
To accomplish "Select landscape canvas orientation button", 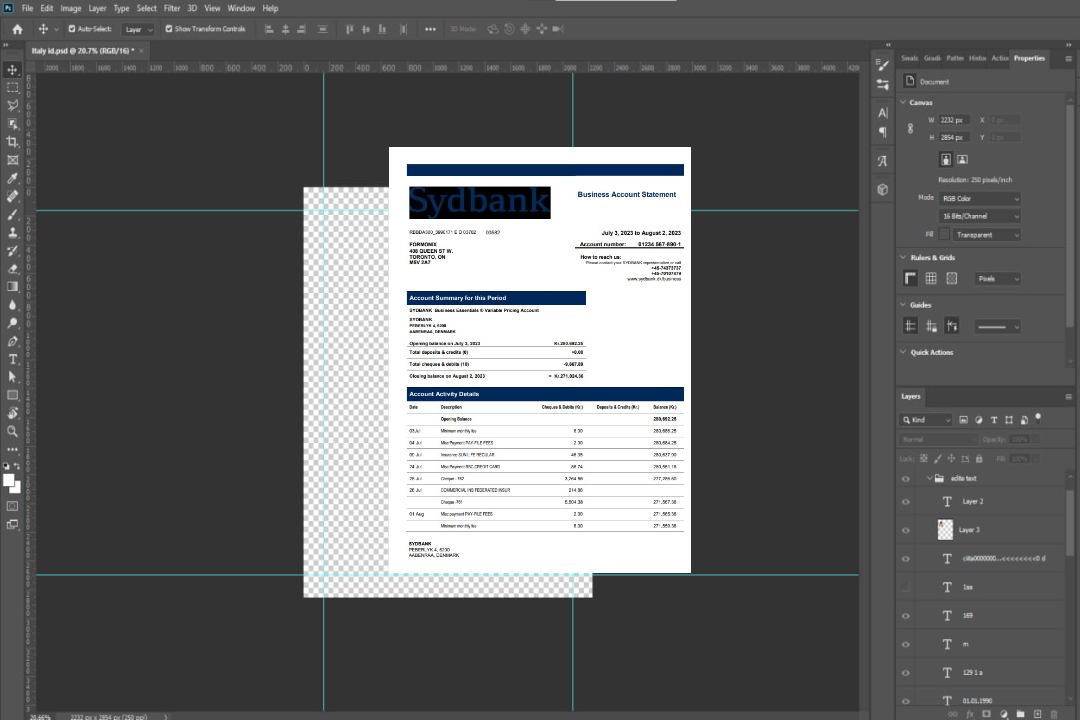I will click(x=962, y=159).
